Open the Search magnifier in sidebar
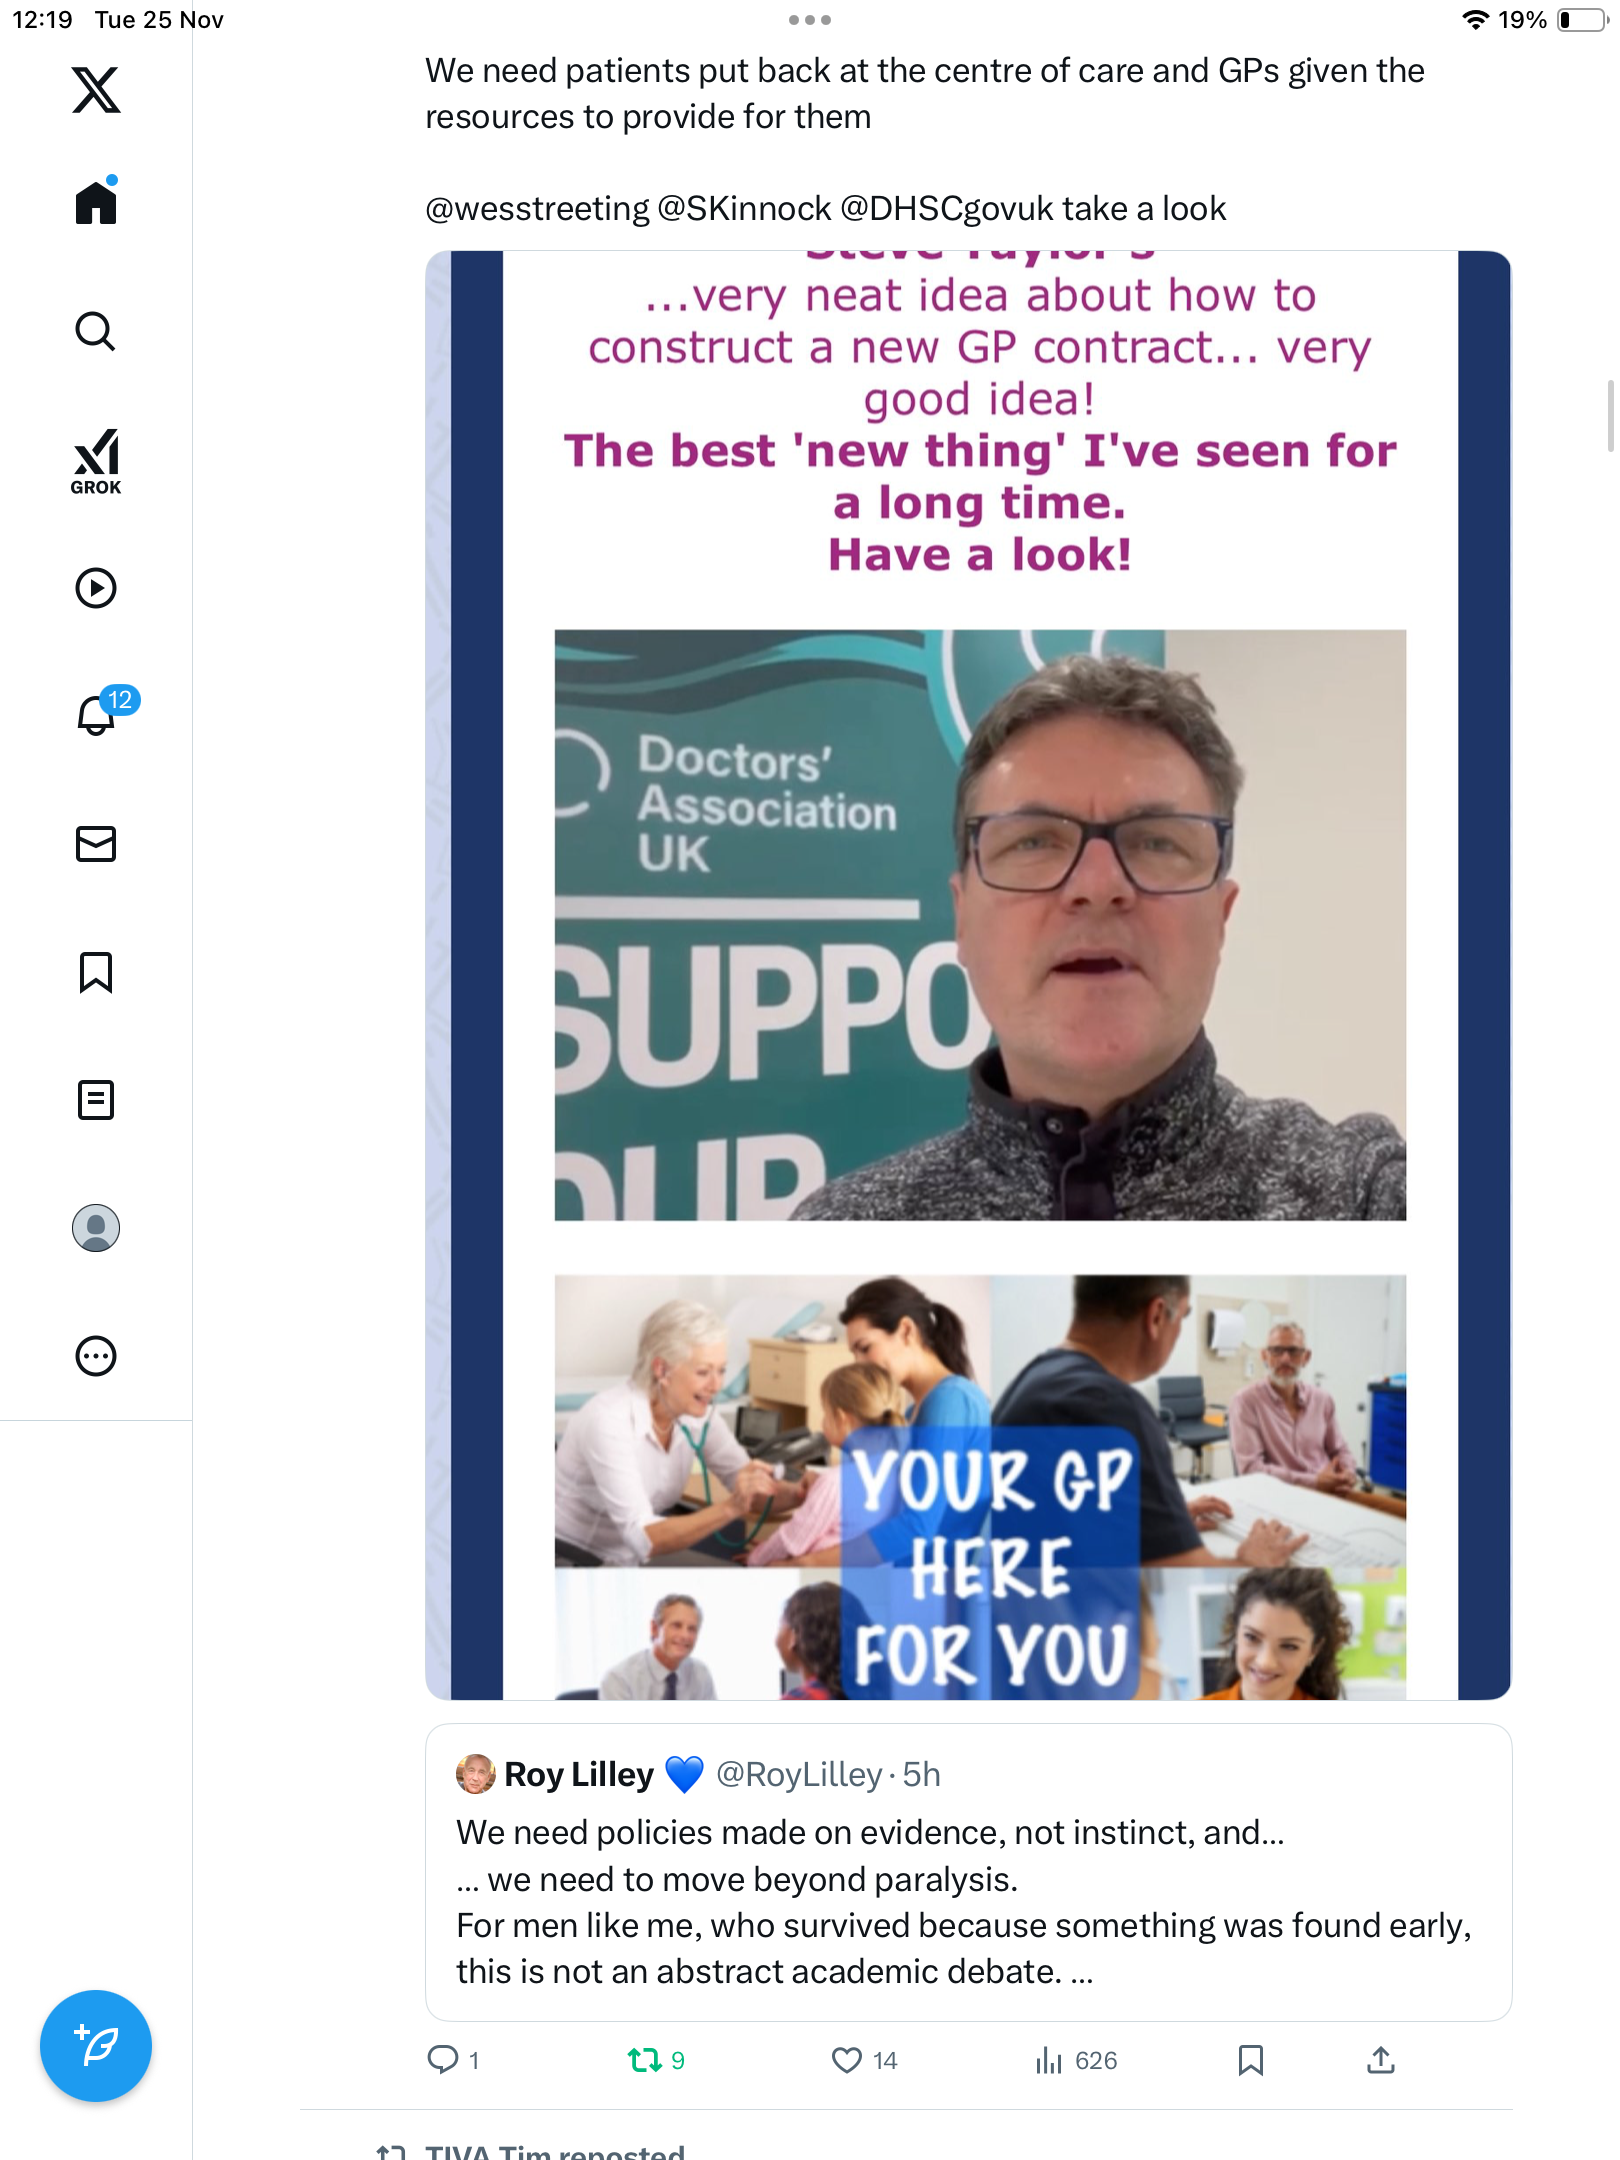This screenshot has height=2160, width=1620. 96,331
